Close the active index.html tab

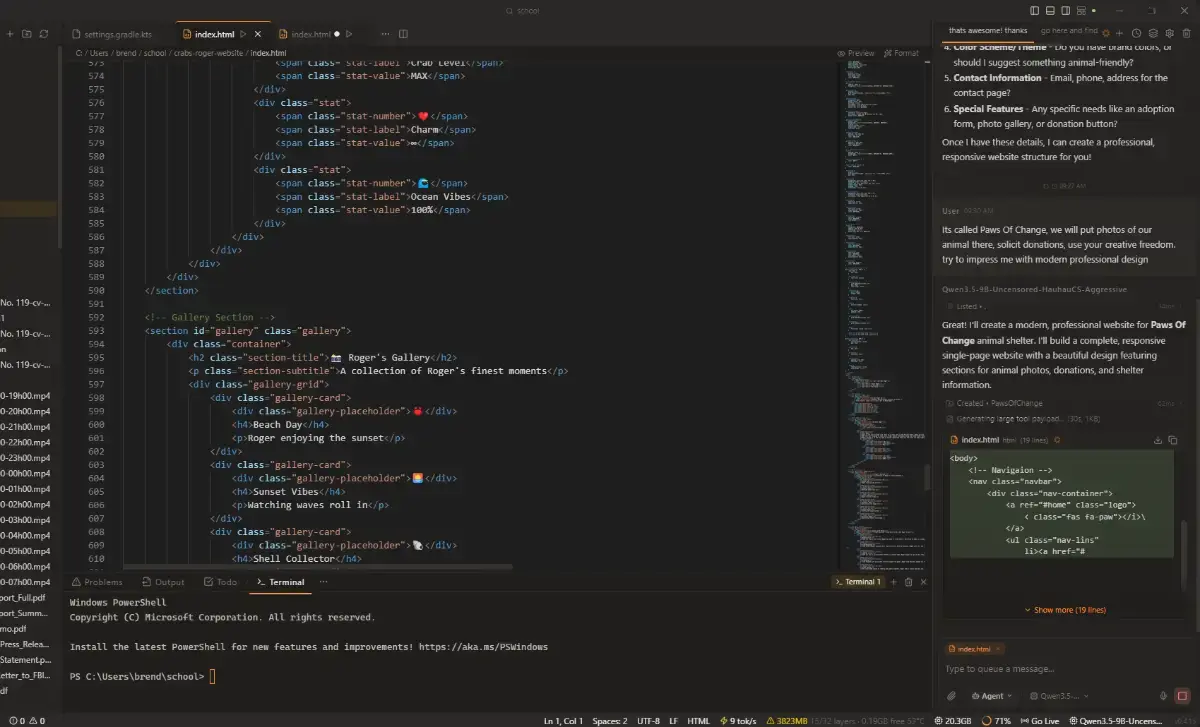(258, 34)
